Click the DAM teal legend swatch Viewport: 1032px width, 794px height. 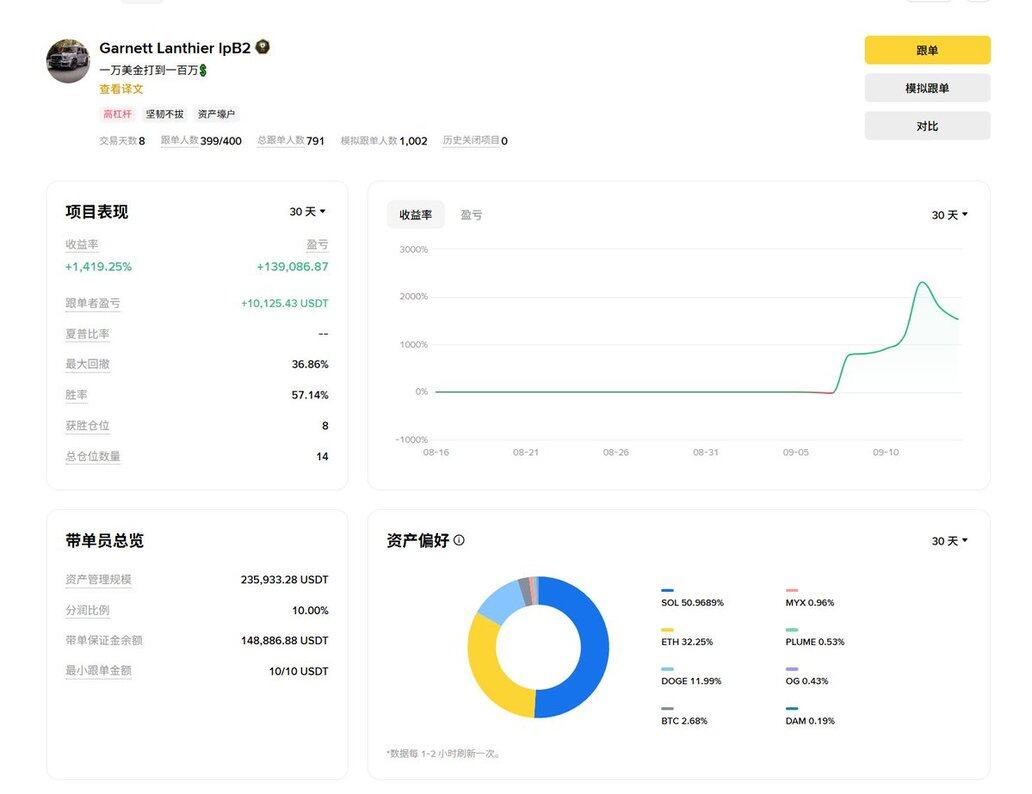(x=791, y=708)
